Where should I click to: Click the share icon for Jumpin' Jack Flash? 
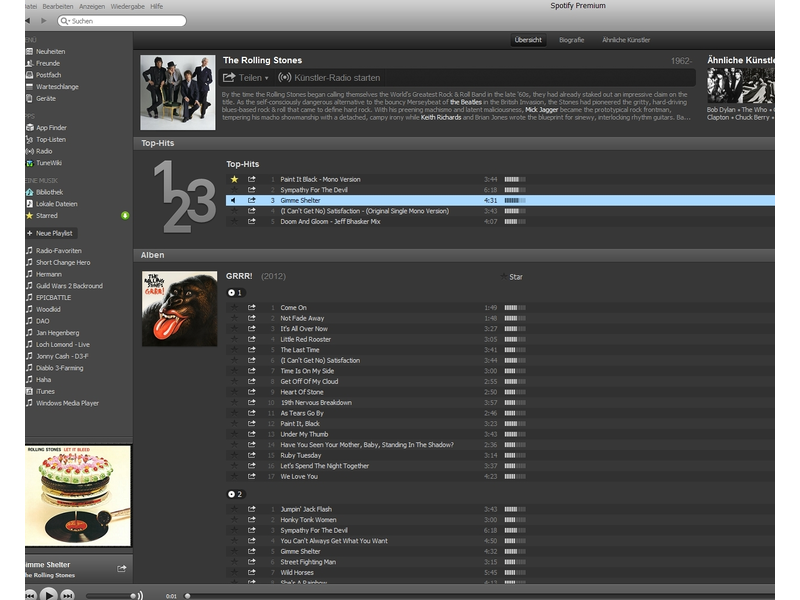click(x=252, y=509)
